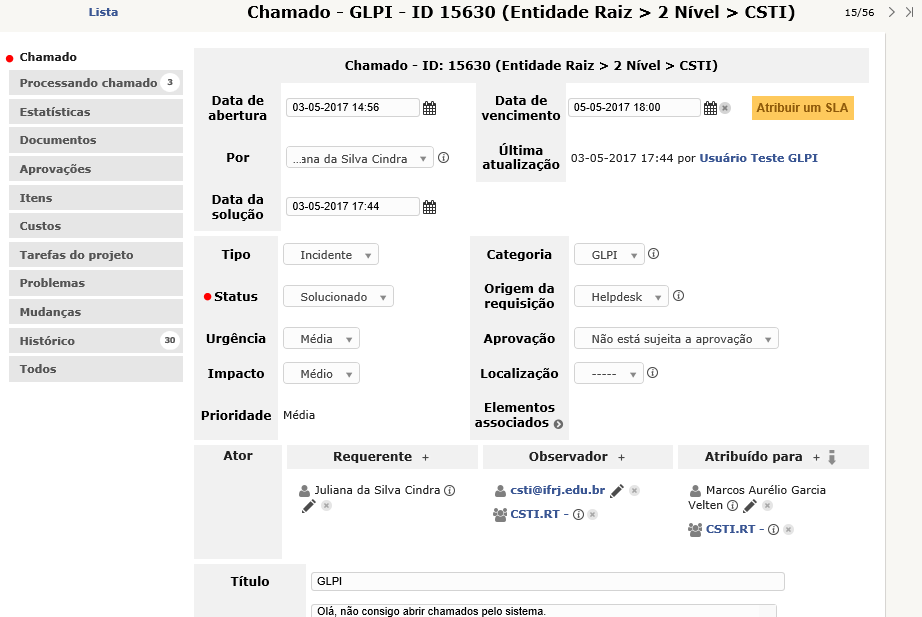The width and height of the screenshot is (922, 617).
Task: Edit observer csti@ifrj.edu.br with pencil icon
Action: 617,490
